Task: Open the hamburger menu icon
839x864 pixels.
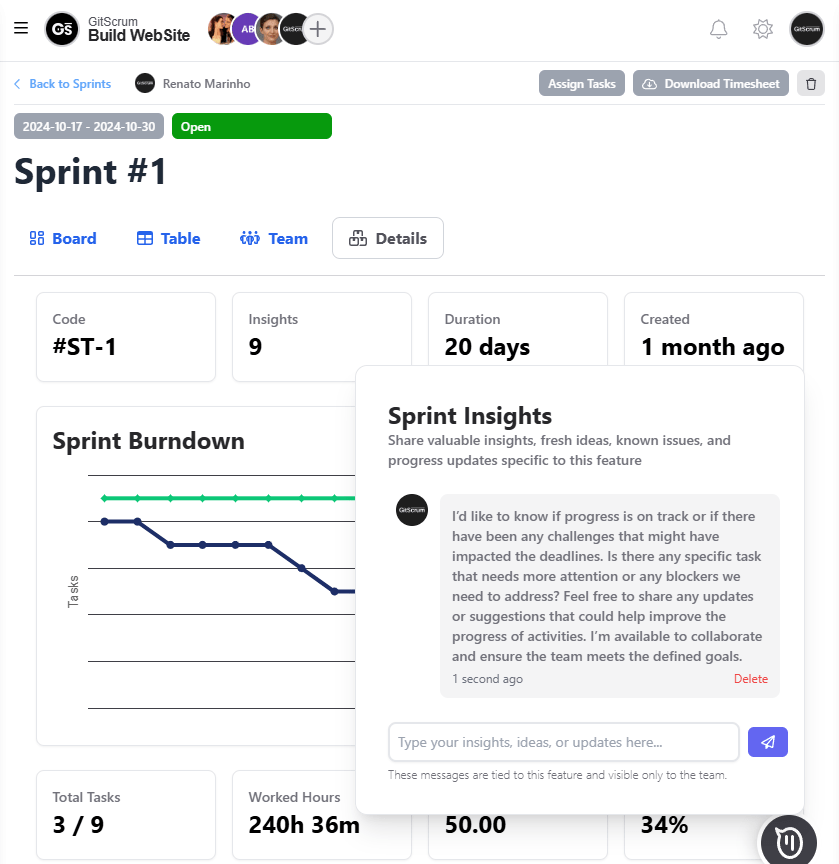Action: coord(21,28)
